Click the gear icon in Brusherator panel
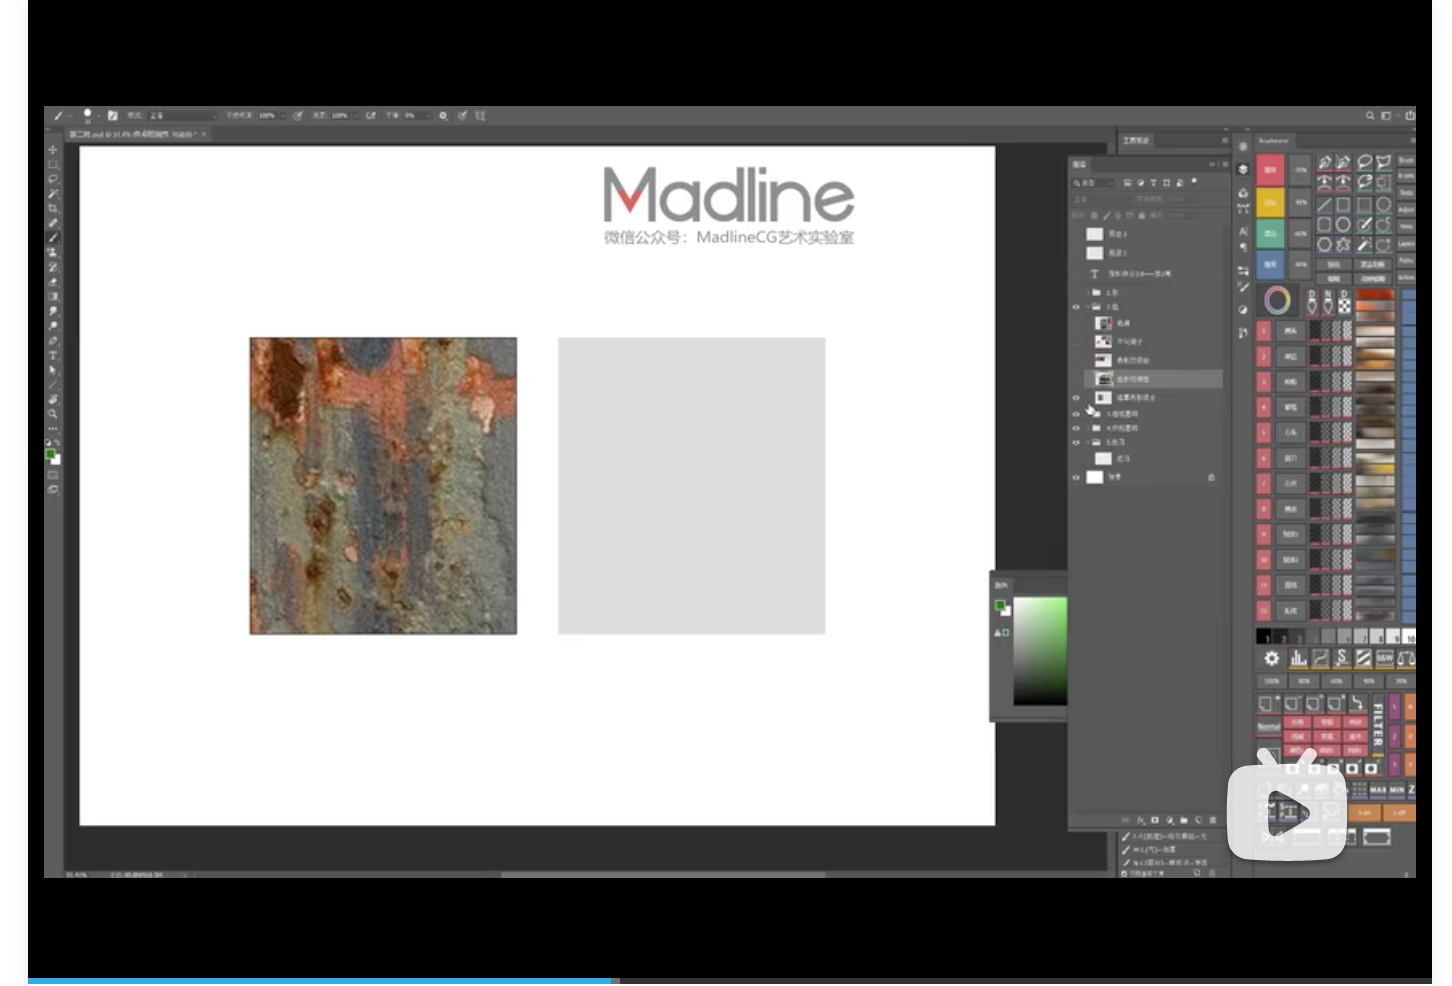The height and width of the screenshot is (986, 1452). pyautogui.click(x=1271, y=658)
